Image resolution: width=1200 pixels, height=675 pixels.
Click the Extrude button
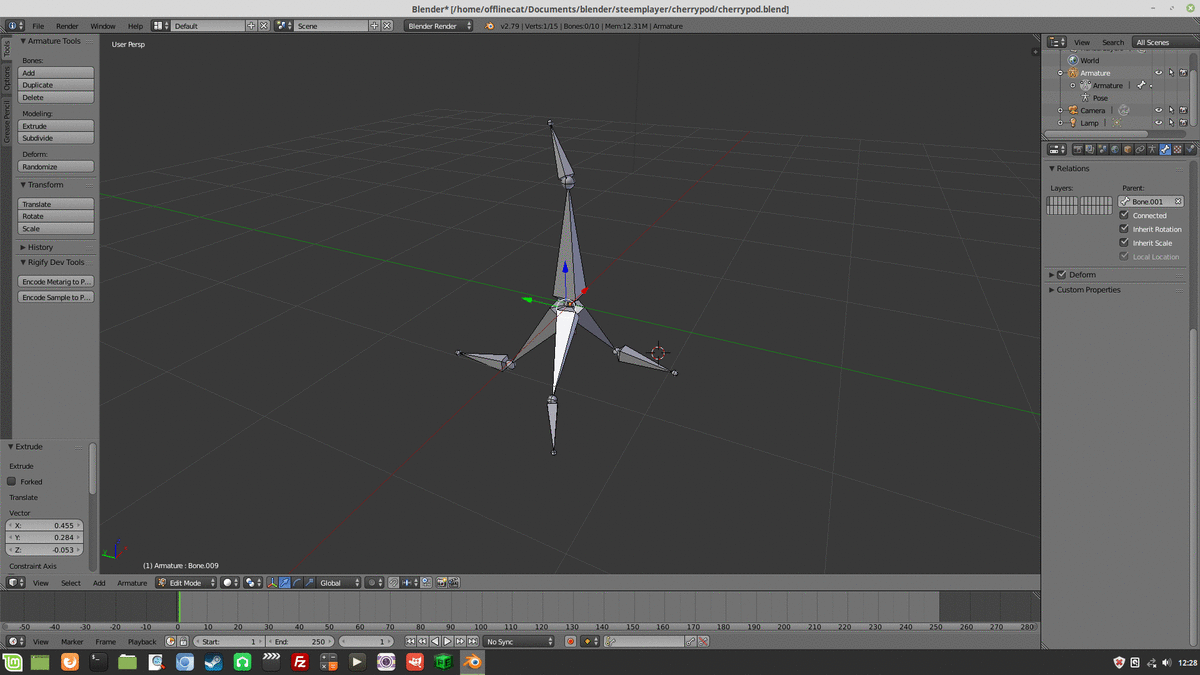click(x=57, y=126)
